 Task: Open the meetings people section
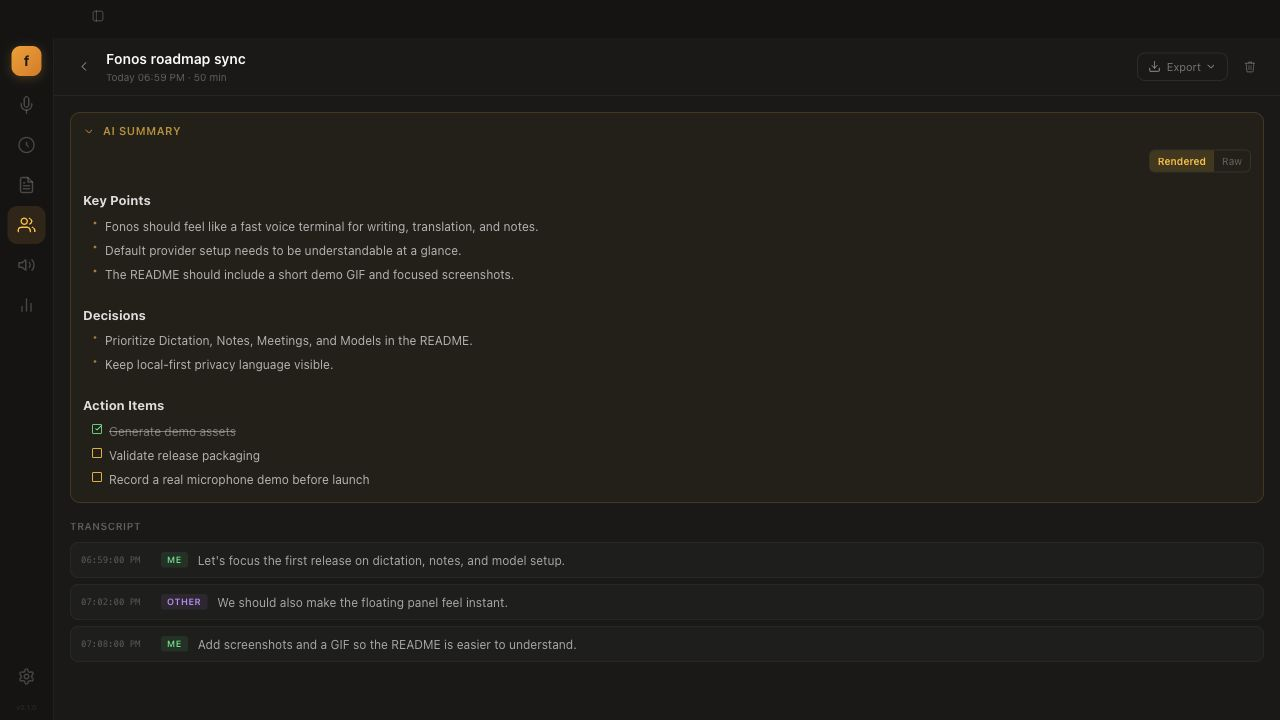[x=26, y=225]
